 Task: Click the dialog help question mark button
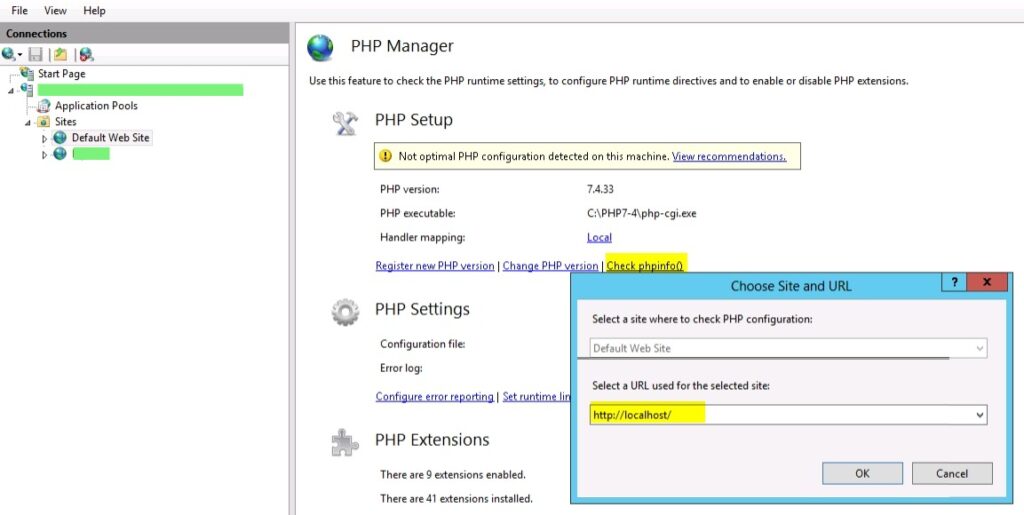click(x=954, y=283)
